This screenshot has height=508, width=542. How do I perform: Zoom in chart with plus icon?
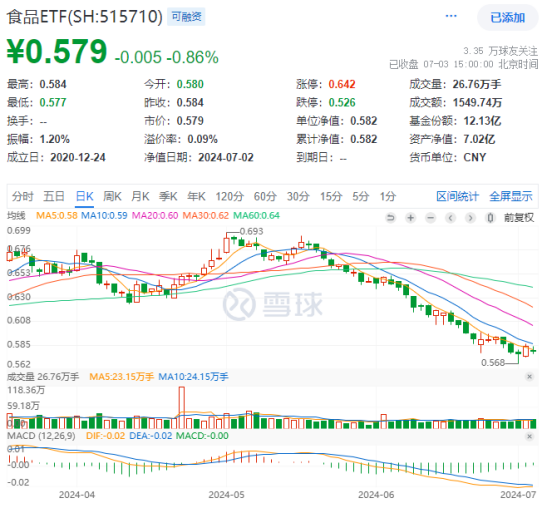click(x=410, y=218)
